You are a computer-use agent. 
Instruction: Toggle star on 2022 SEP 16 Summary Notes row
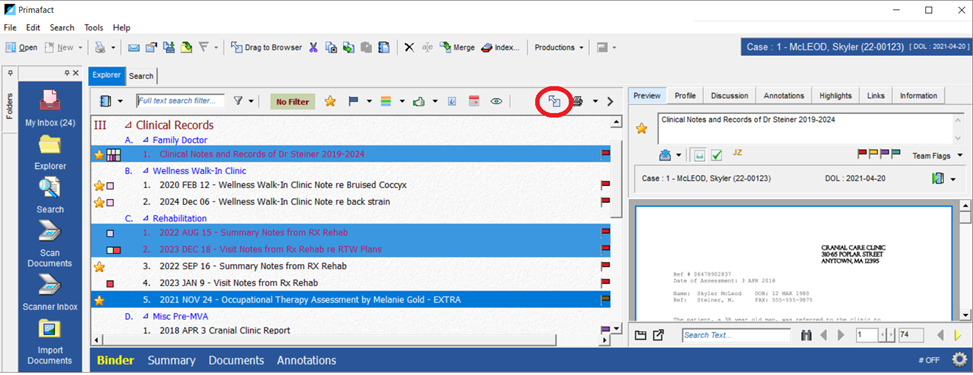[x=99, y=266]
